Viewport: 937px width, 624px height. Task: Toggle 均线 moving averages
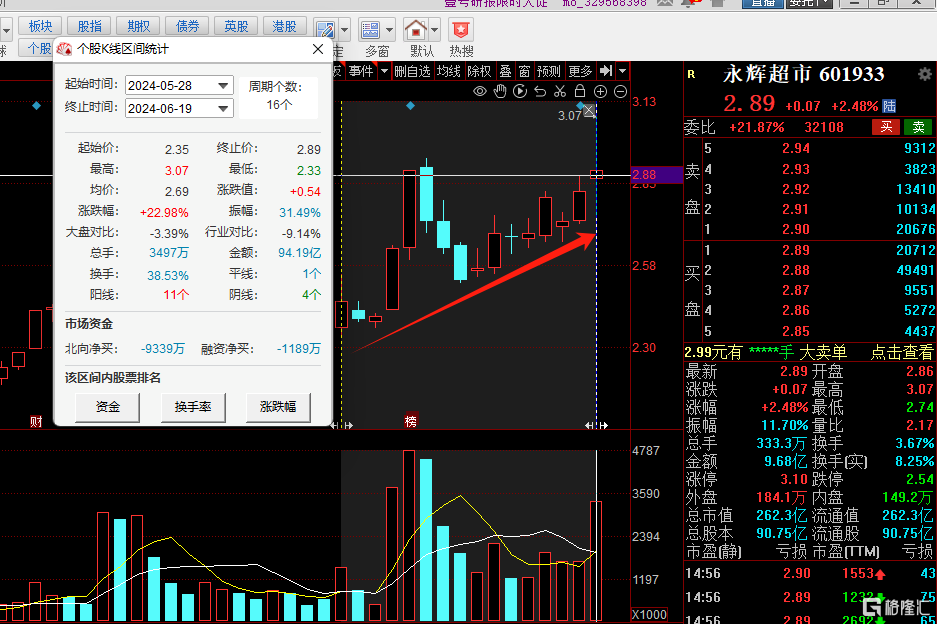[449, 71]
